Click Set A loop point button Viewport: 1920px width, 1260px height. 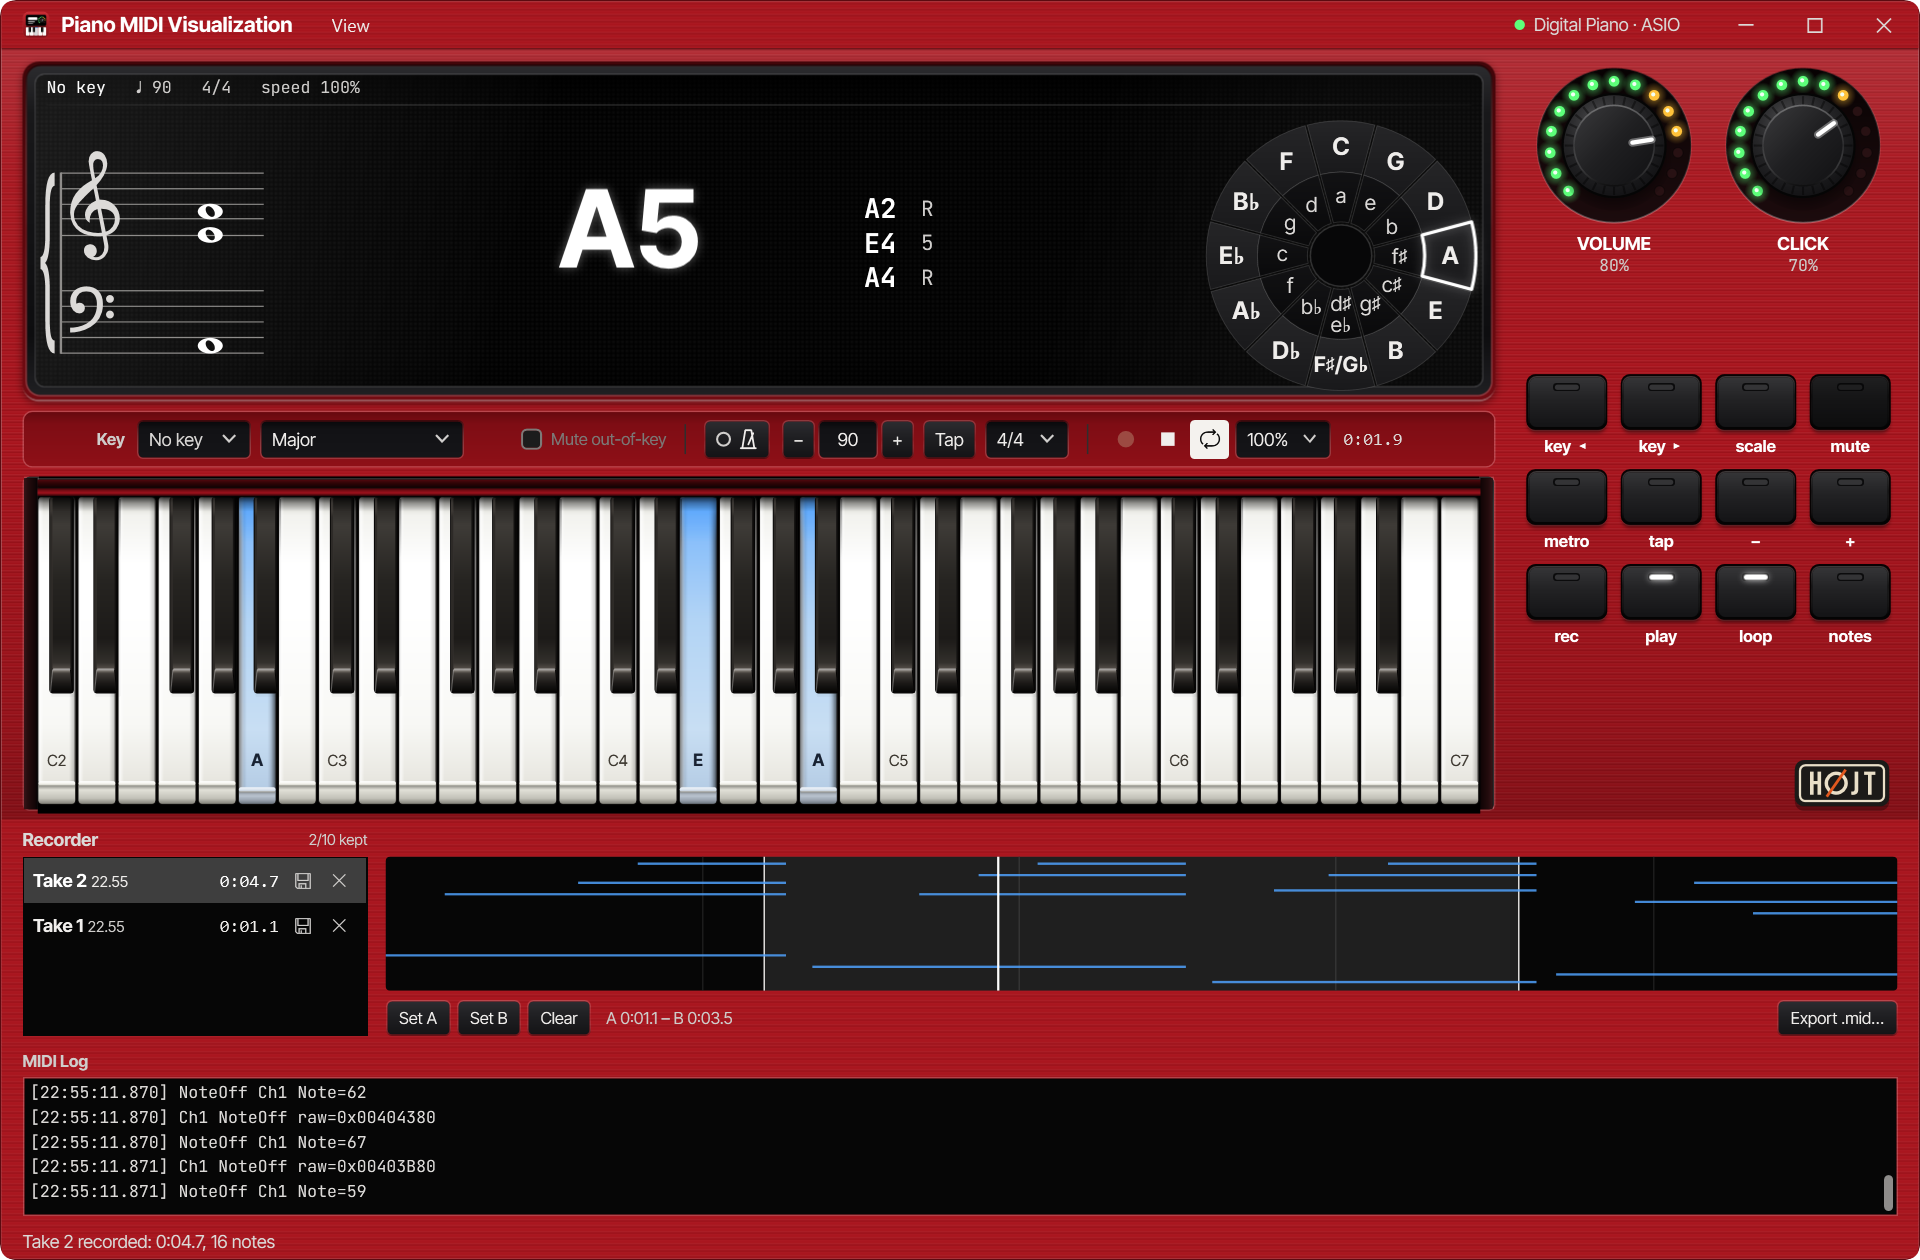click(x=418, y=1018)
